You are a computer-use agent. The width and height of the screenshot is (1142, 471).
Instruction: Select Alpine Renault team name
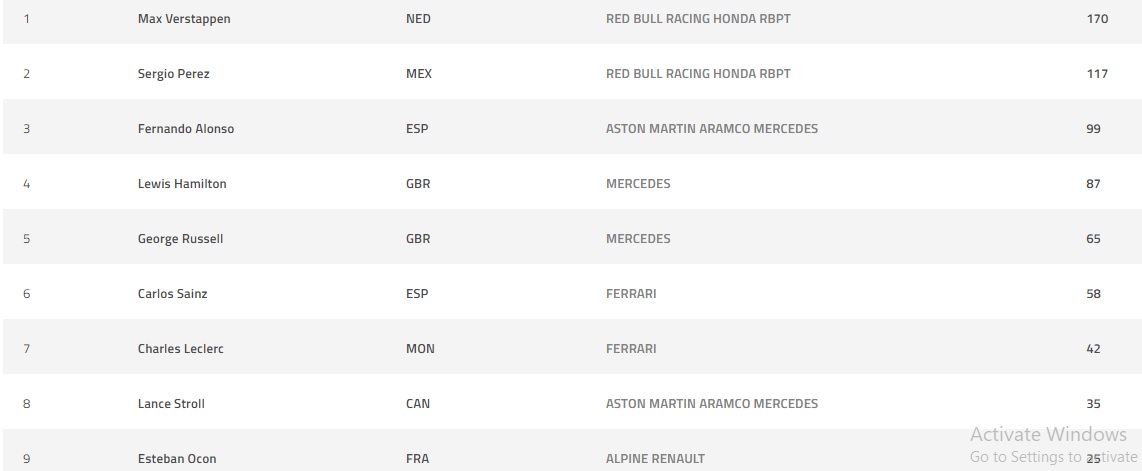(655, 459)
